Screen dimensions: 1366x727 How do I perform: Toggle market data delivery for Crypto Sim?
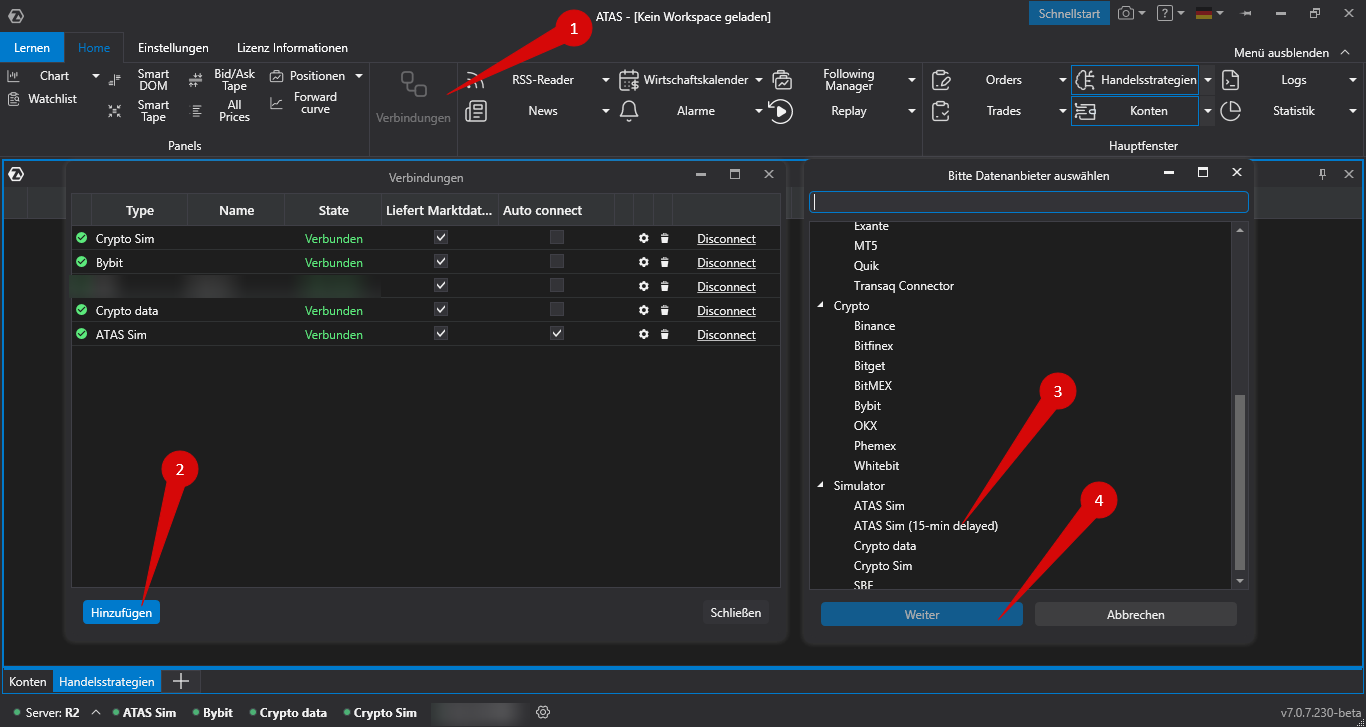coord(441,238)
